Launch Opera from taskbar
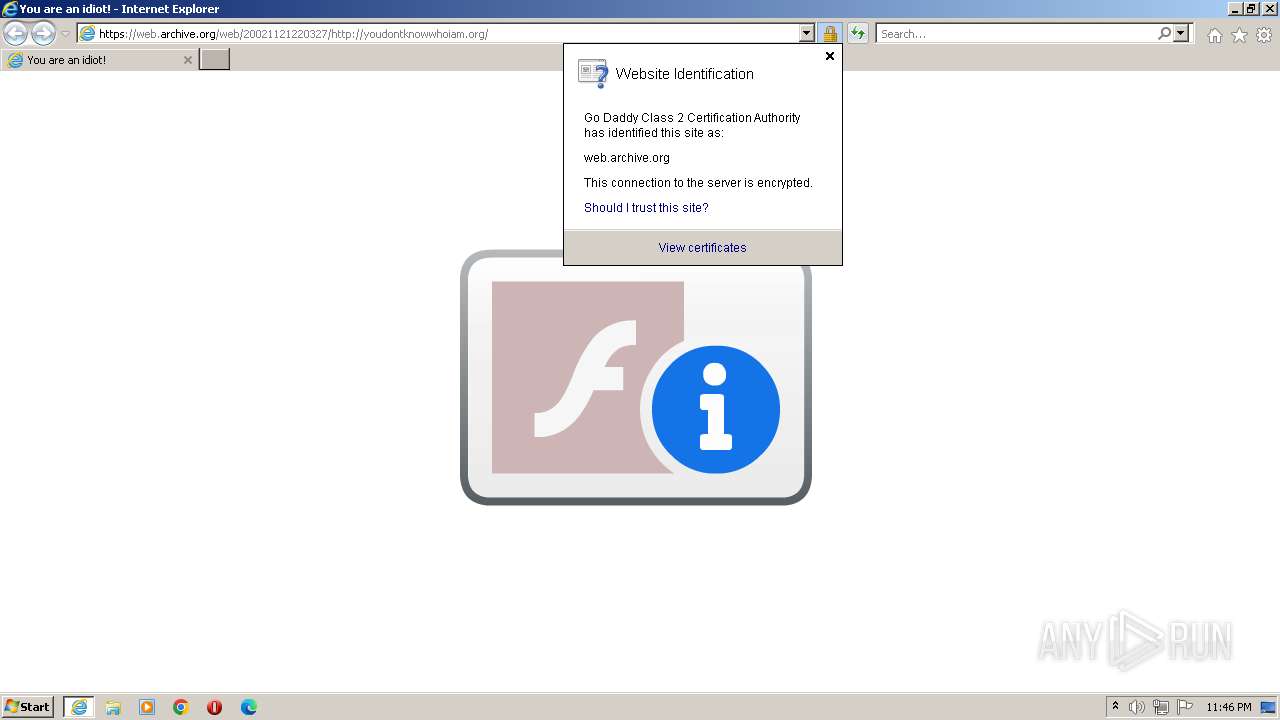The width and height of the screenshot is (1280, 720). [214, 707]
